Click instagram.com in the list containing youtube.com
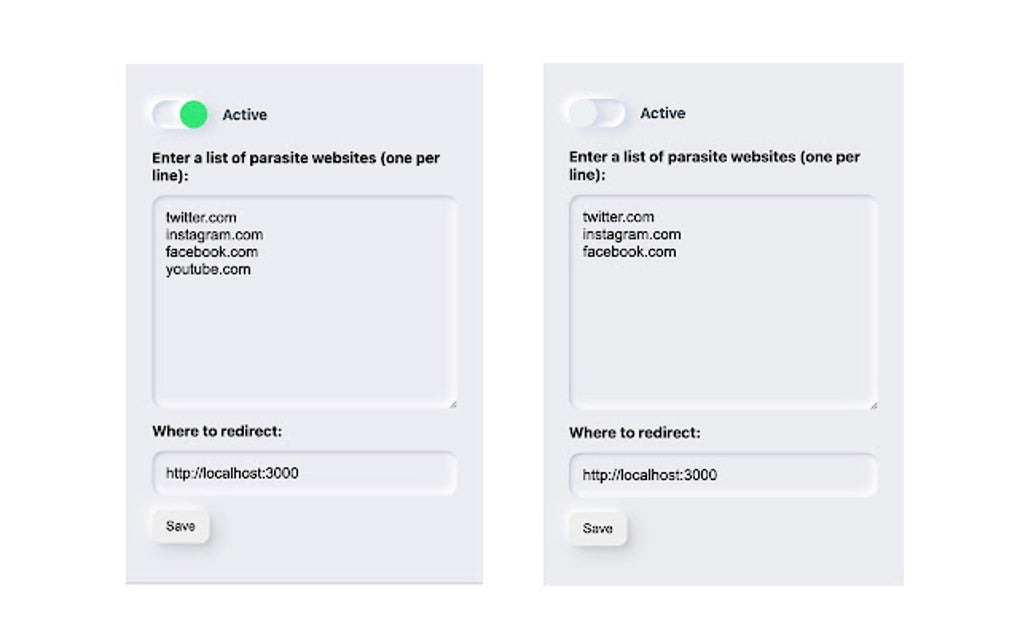The width and height of the screenshot is (1020, 638). (214, 235)
